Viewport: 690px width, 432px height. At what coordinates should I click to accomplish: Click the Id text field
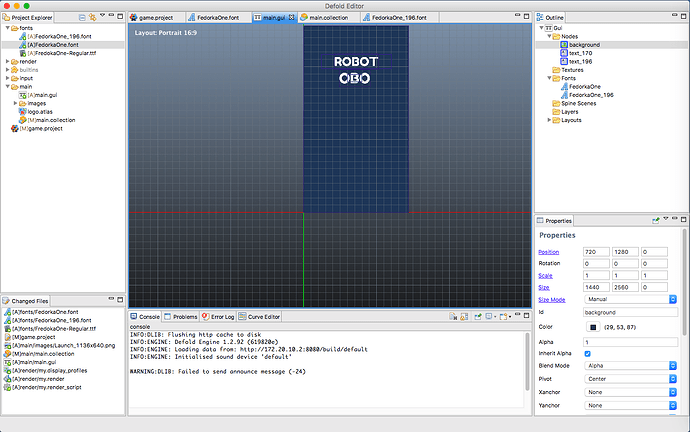(630, 313)
